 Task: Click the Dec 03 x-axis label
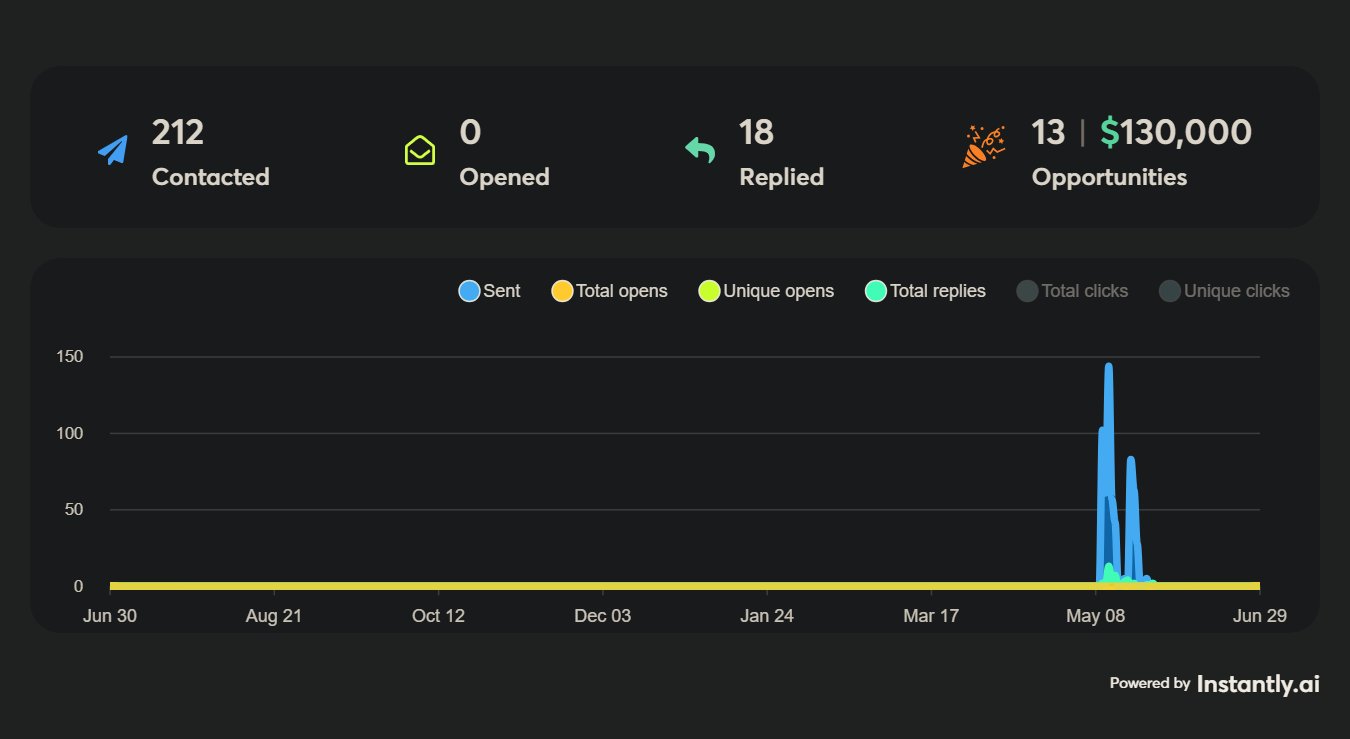603,616
